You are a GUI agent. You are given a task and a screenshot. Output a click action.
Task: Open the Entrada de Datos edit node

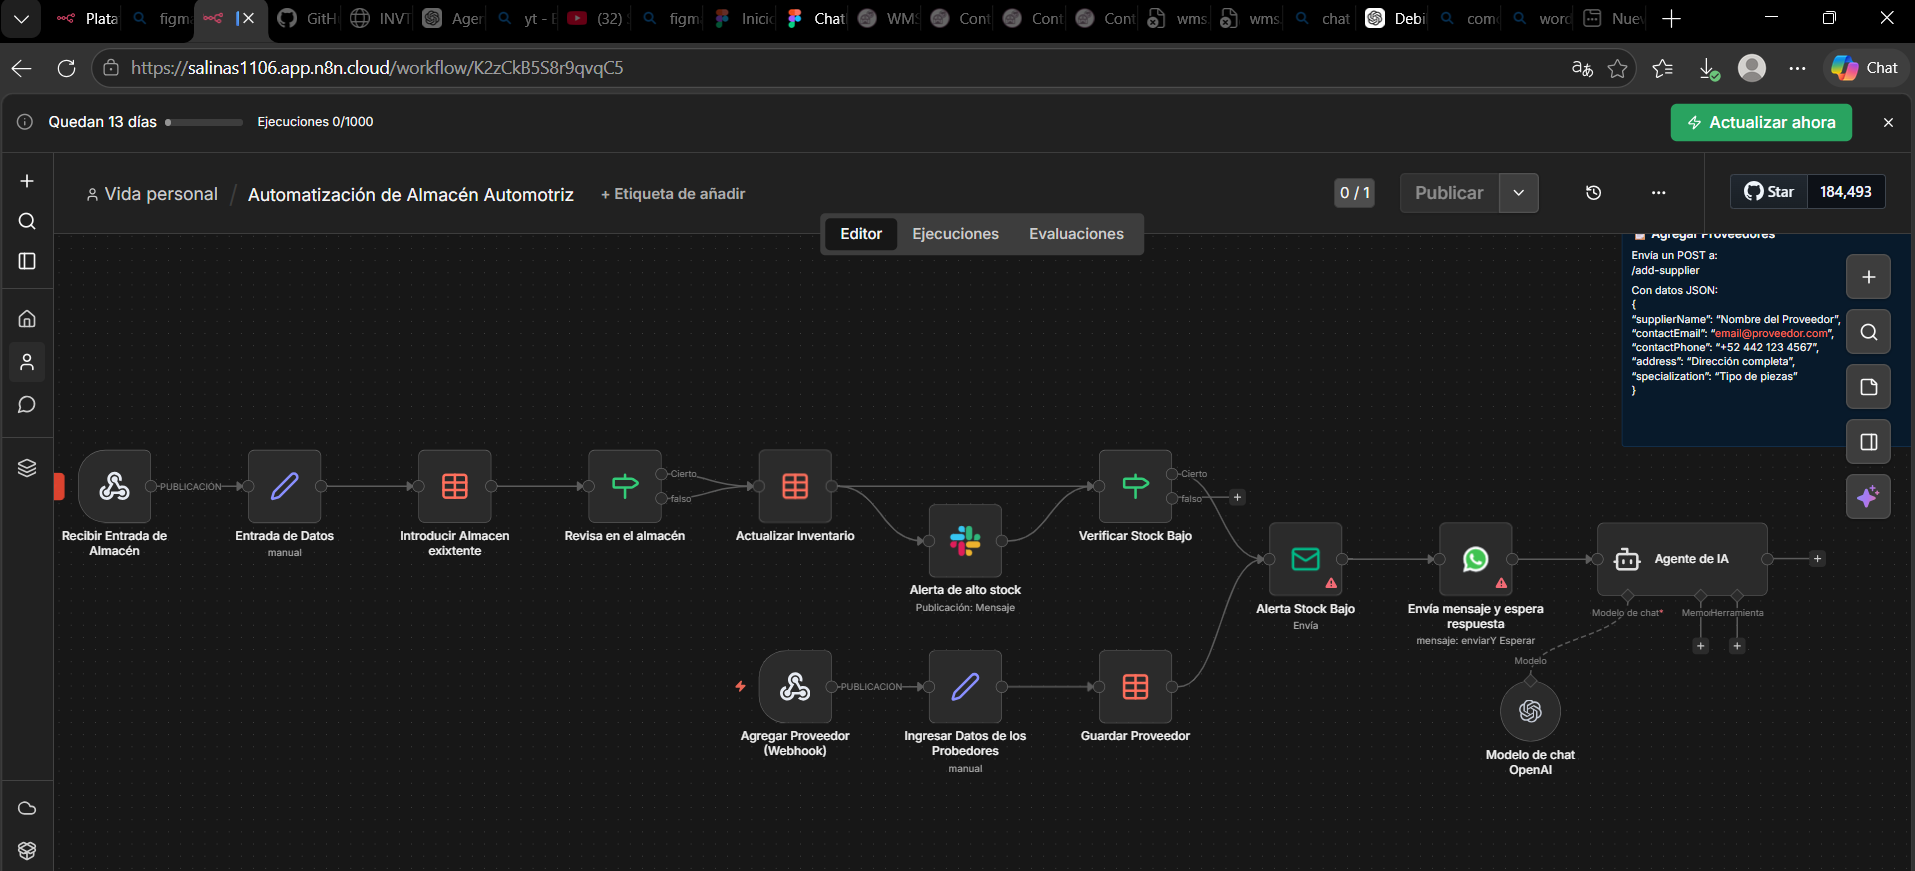285,486
